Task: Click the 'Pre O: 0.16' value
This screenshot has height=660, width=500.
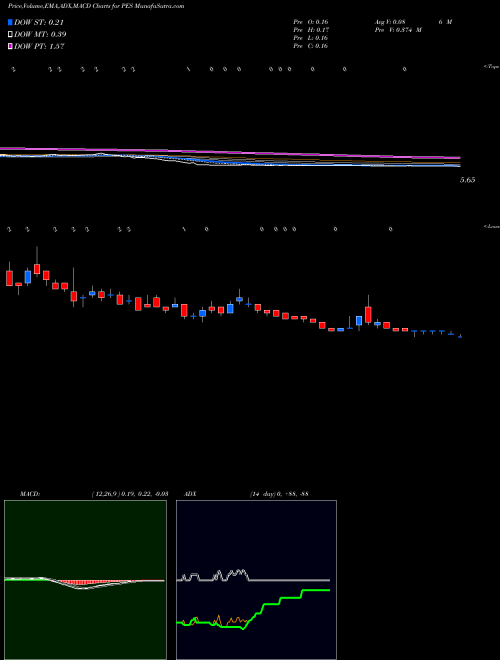Action: (x=311, y=22)
